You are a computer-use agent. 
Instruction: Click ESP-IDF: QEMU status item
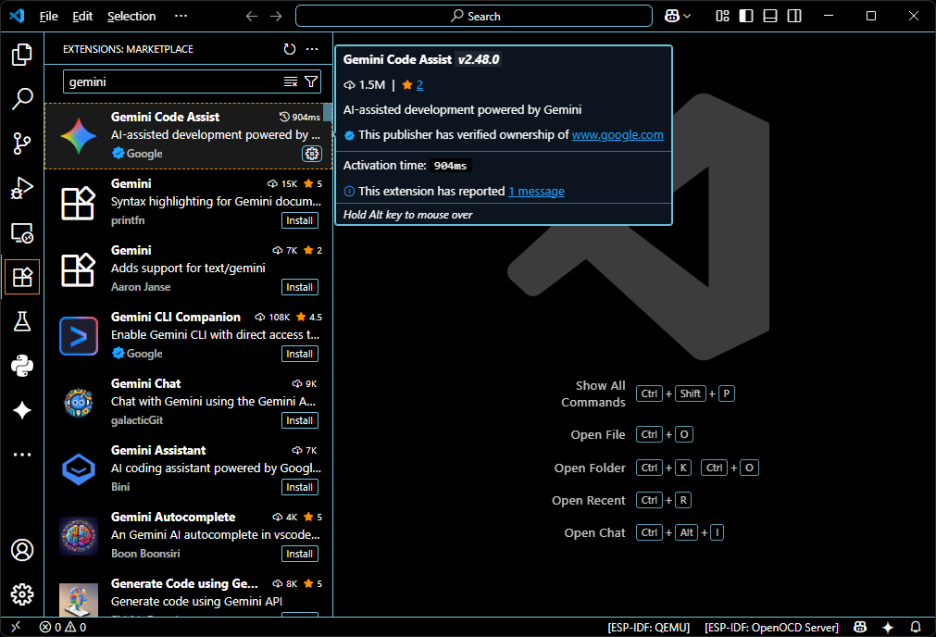point(648,627)
